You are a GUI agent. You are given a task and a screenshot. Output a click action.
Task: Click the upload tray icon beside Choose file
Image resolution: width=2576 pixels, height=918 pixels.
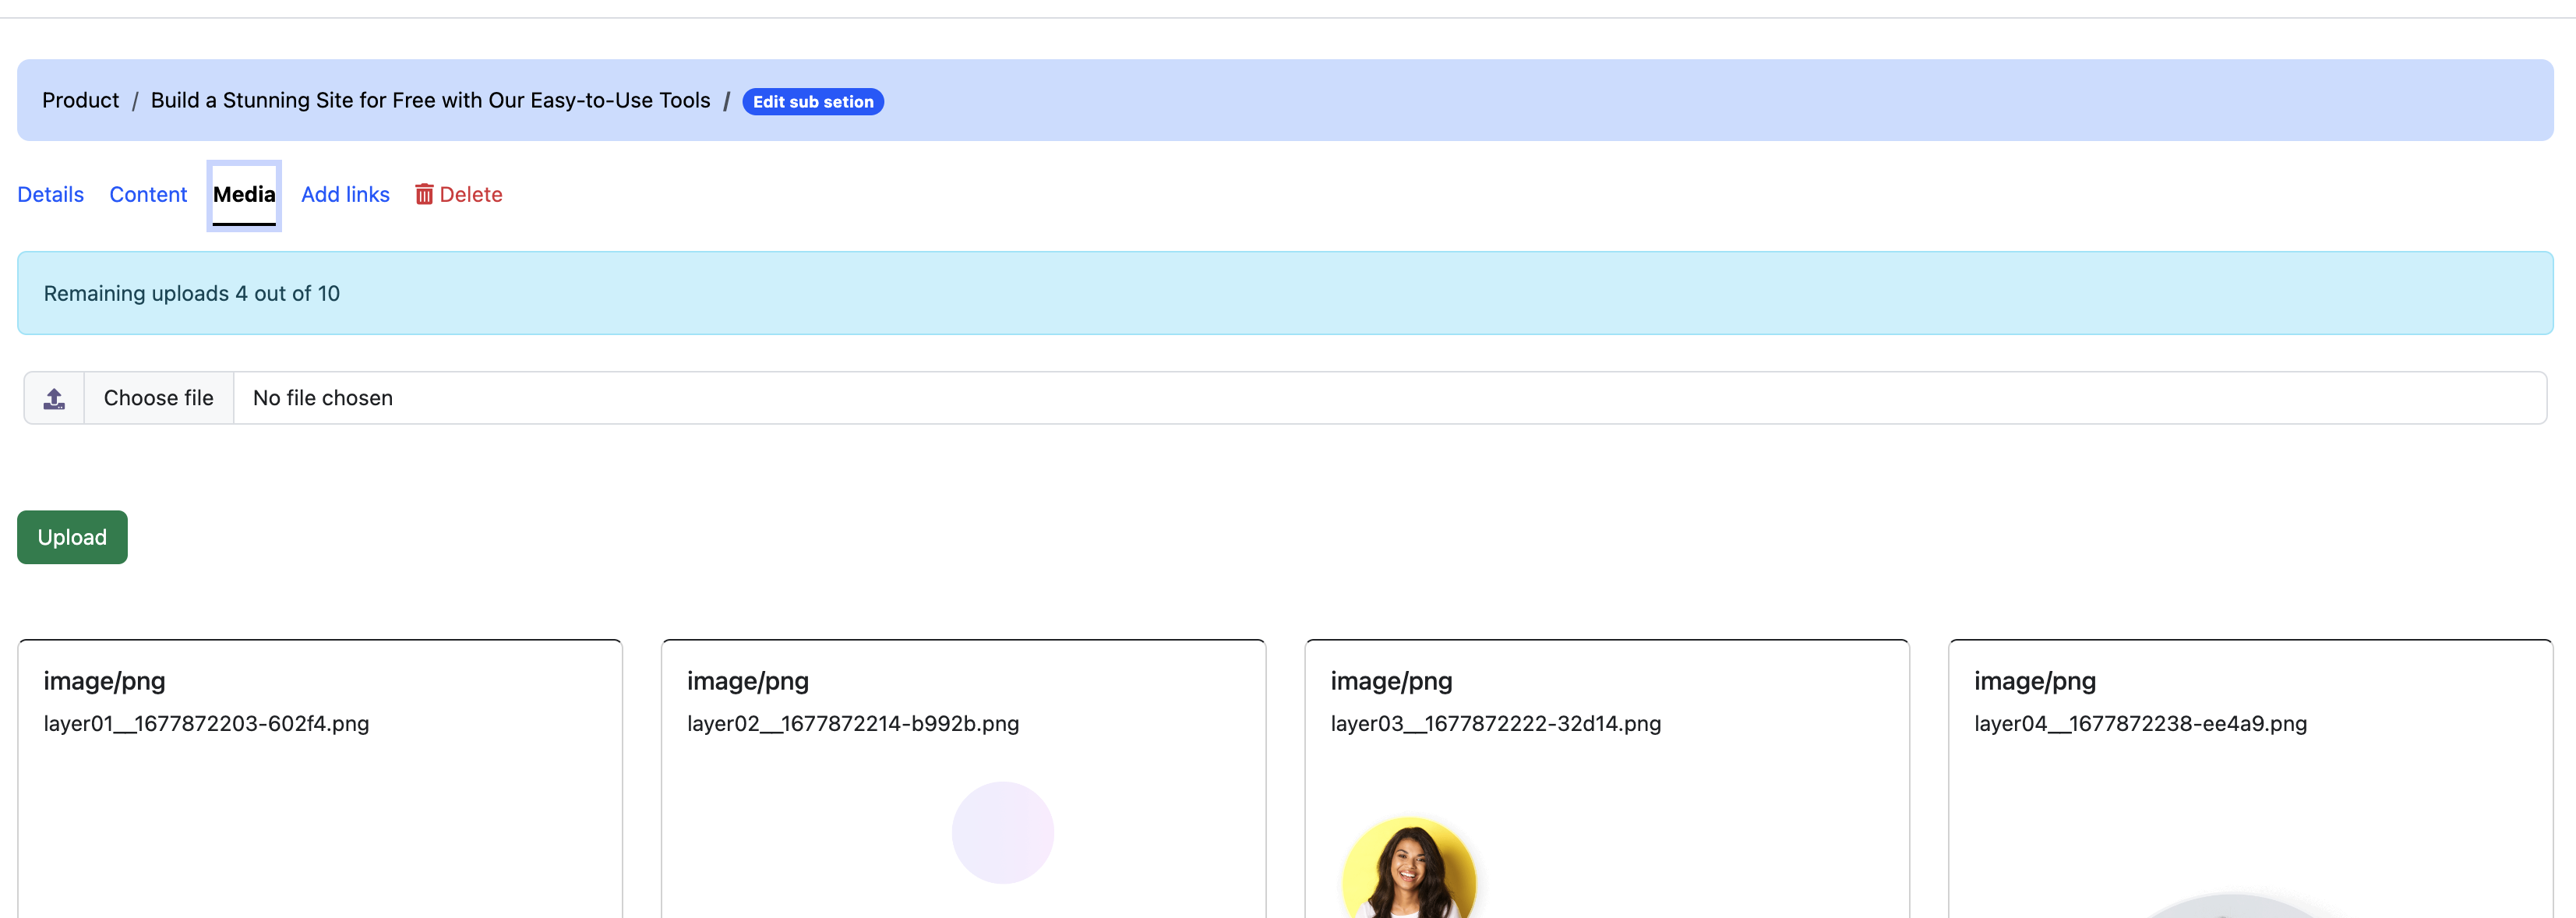(x=54, y=398)
